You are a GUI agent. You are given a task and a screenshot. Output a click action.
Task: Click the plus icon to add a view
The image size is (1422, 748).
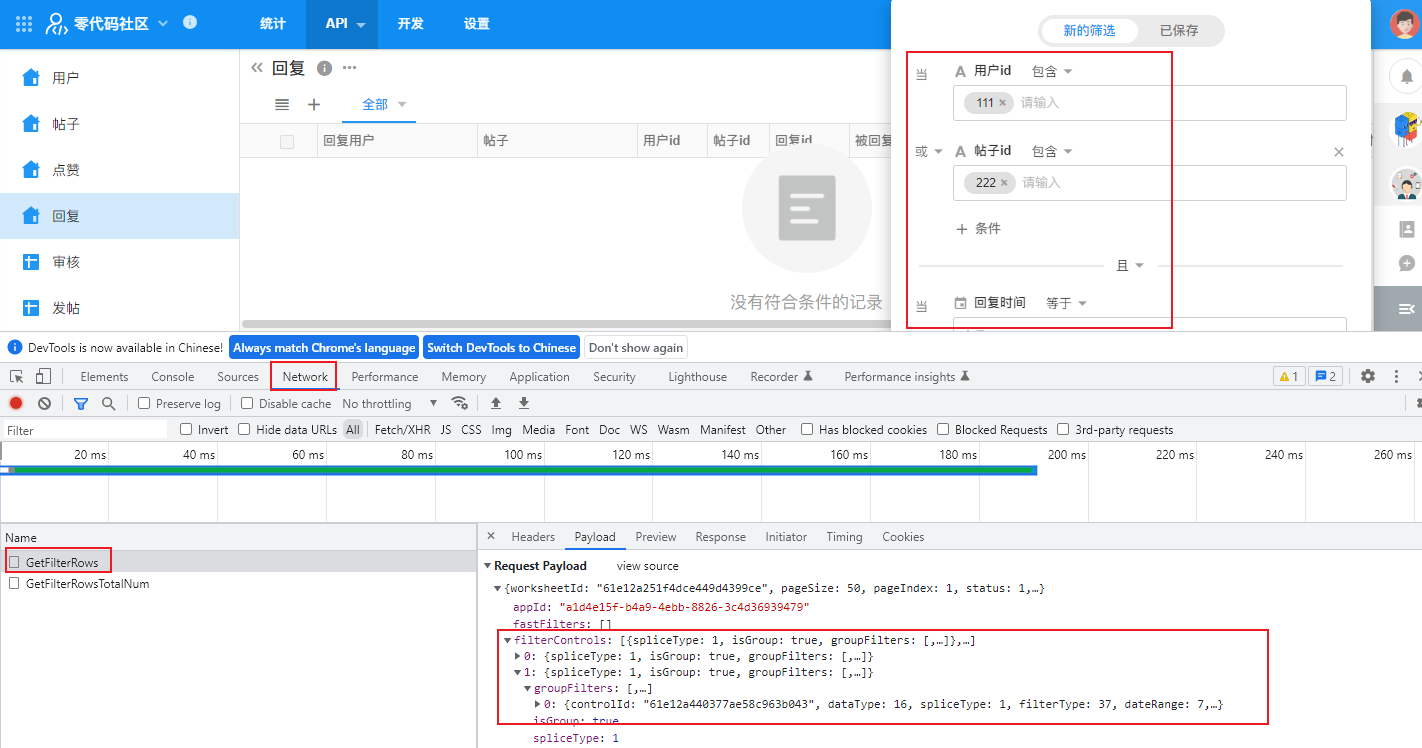314,104
